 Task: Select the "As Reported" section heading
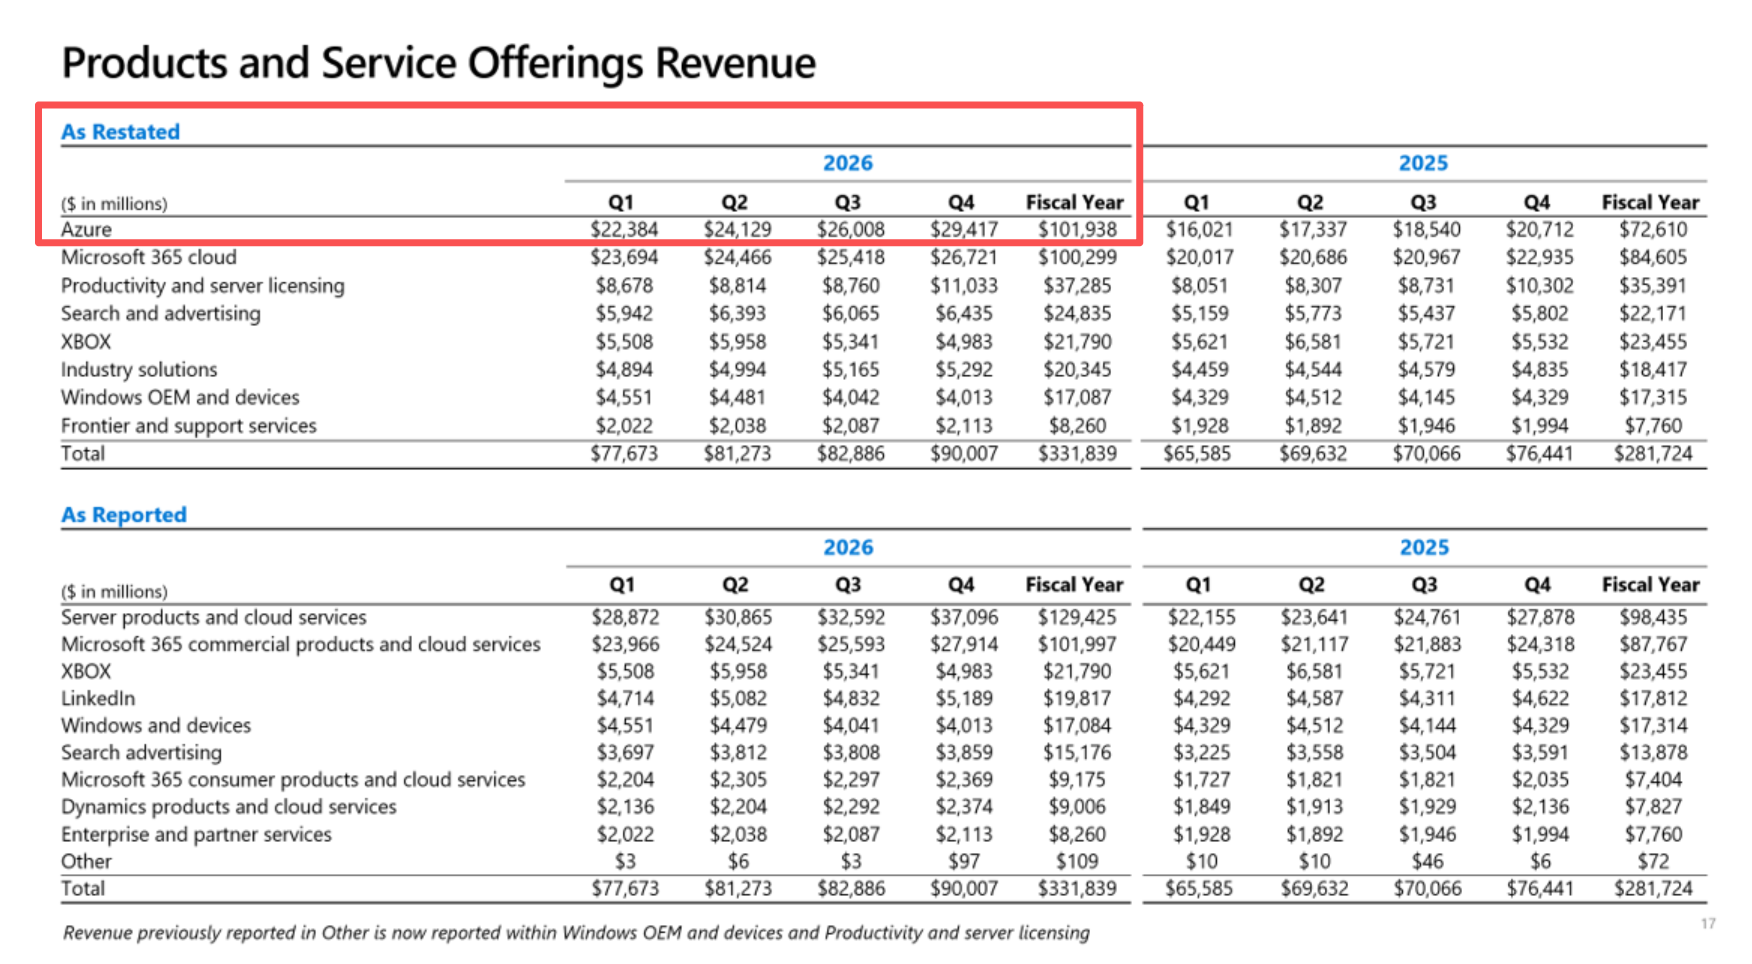tap(124, 515)
